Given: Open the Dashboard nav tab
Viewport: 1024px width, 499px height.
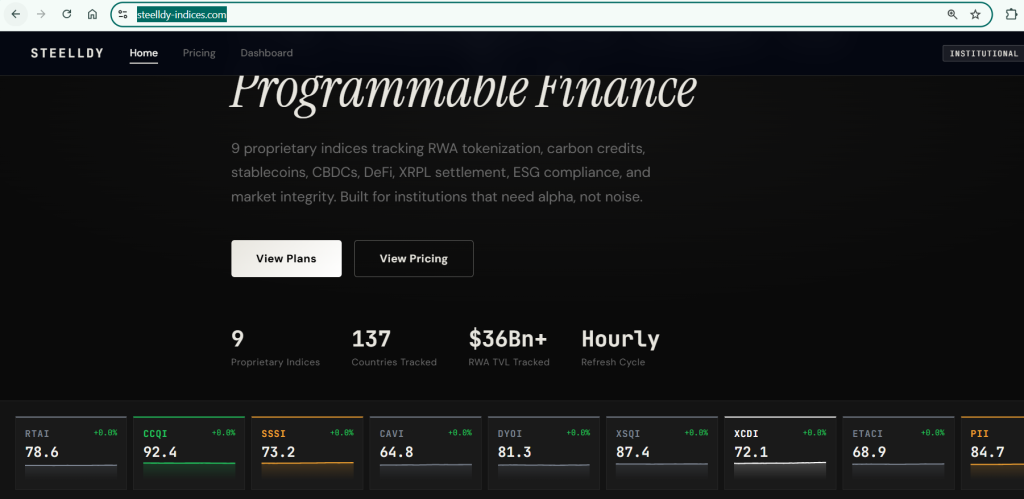Looking at the screenshot, I should pyautogui.click(x=266, y=53).
